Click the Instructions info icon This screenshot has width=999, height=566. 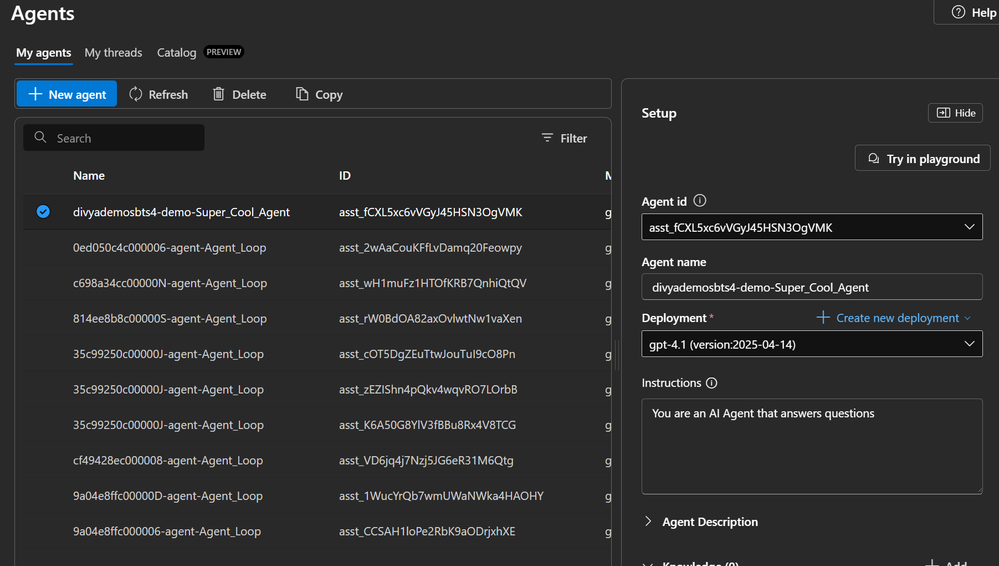coord(712,383)
